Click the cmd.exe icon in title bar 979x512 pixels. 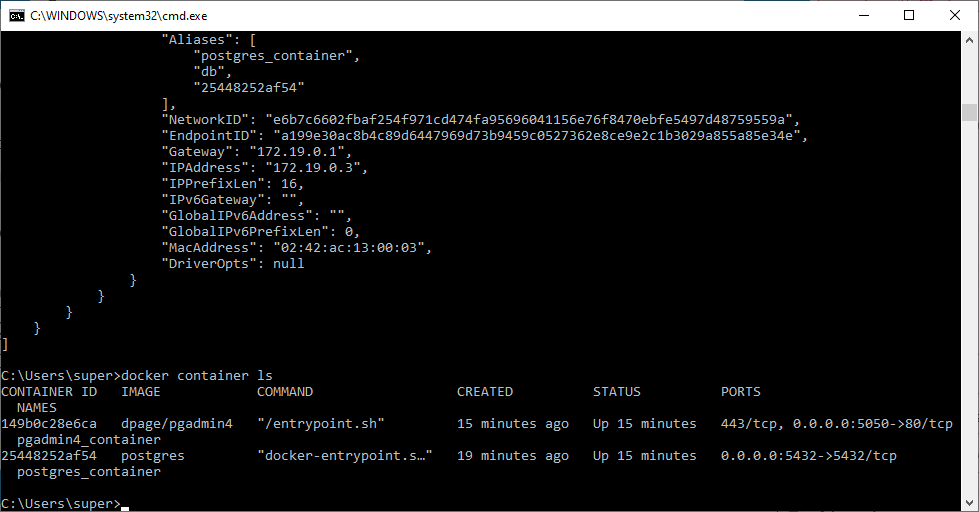[16, 15]
